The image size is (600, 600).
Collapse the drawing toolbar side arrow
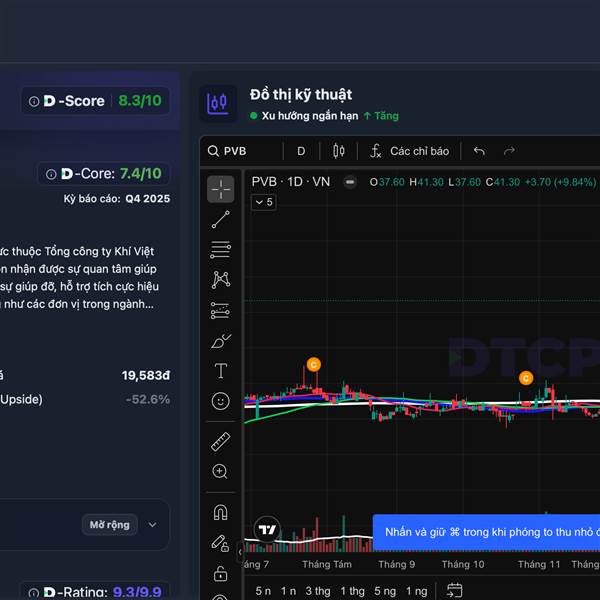tap(240, 552)
